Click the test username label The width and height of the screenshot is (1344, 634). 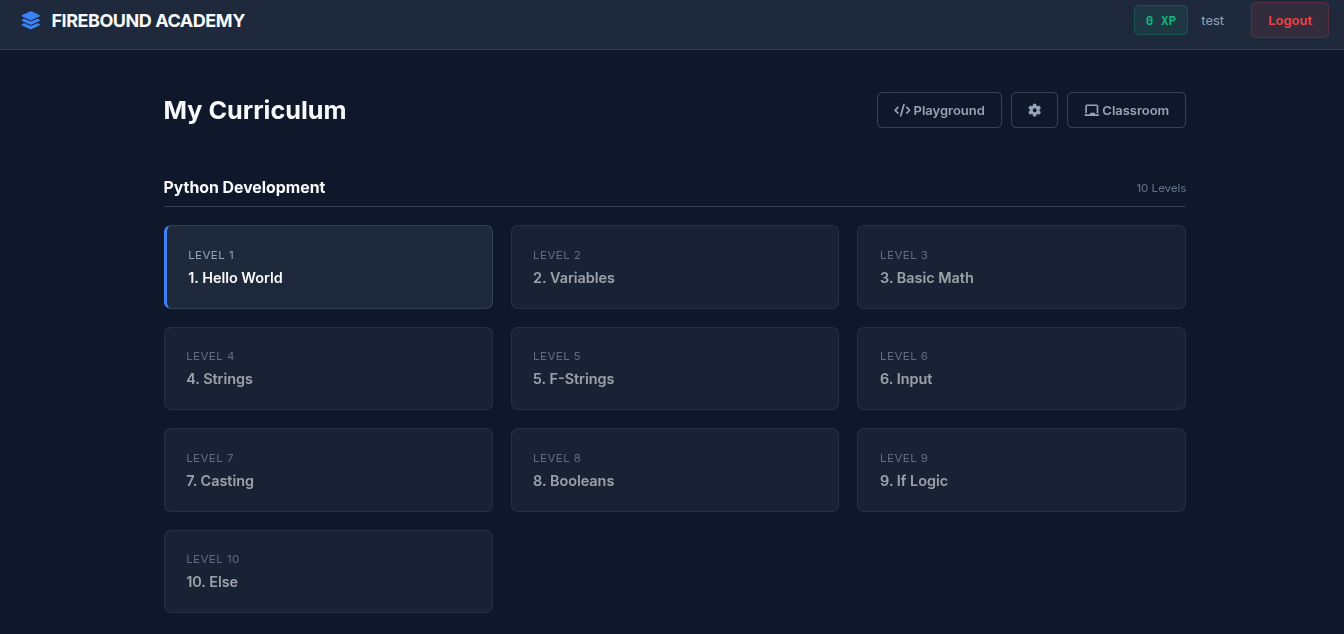[1212, 20]
